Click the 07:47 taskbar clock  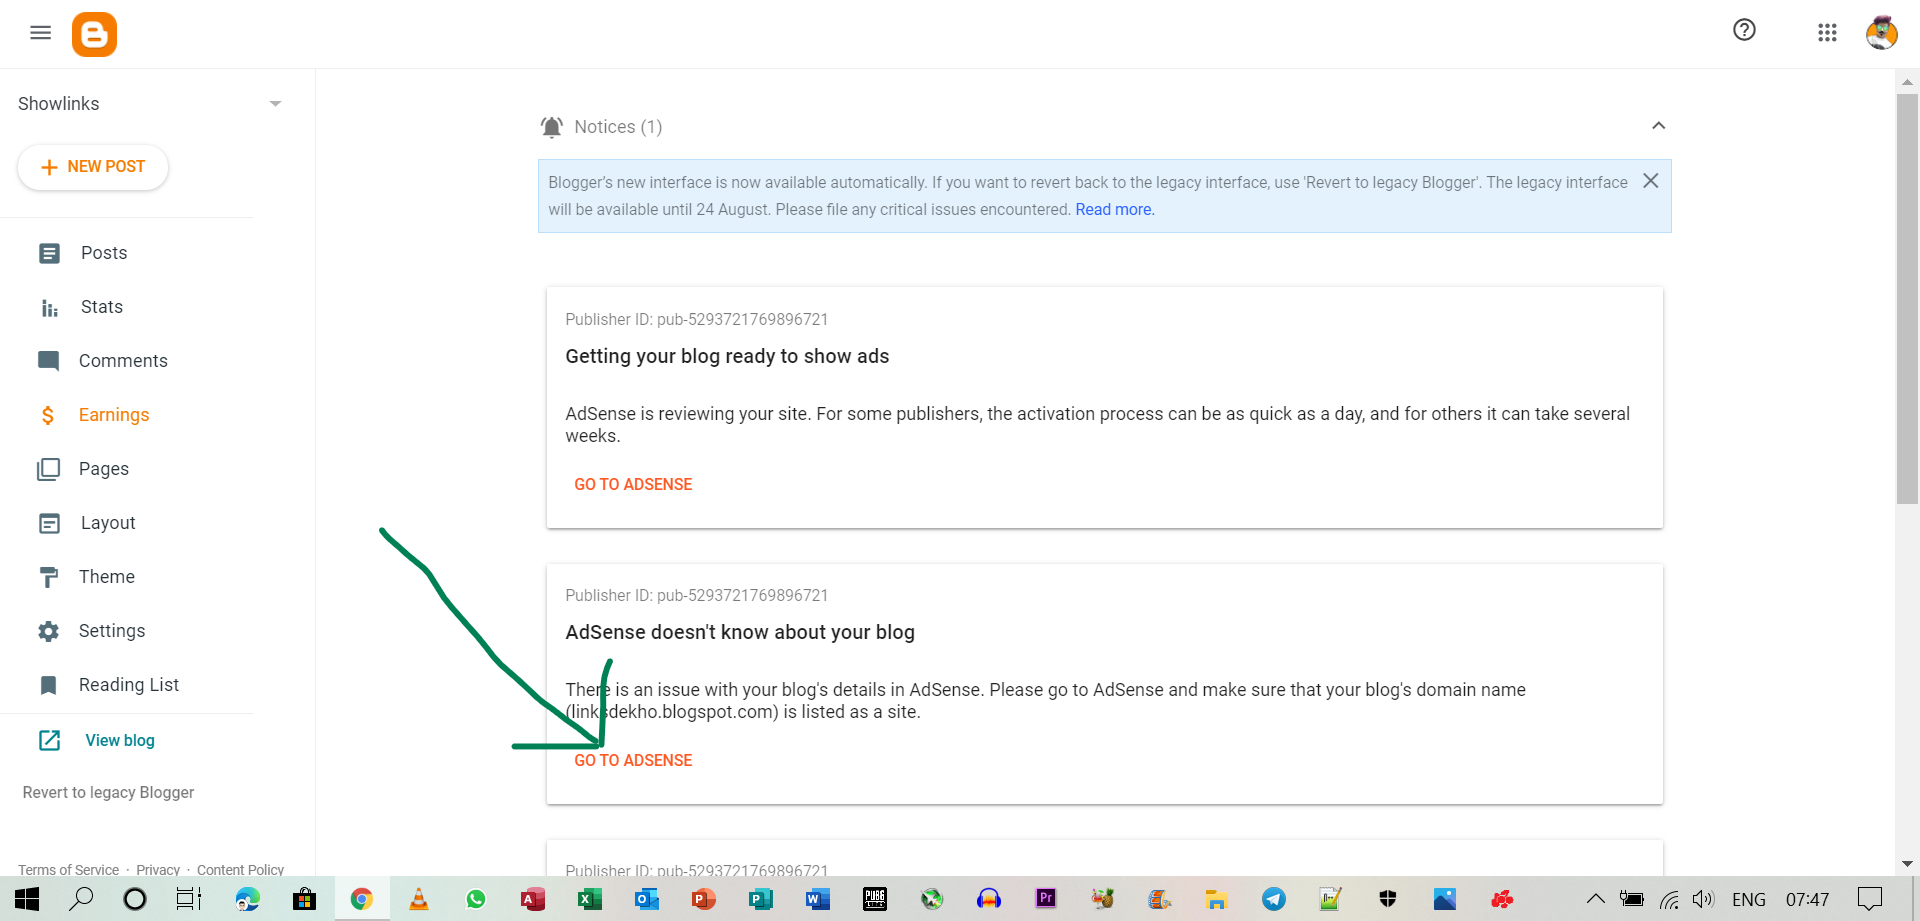[x=1808, y=899]
